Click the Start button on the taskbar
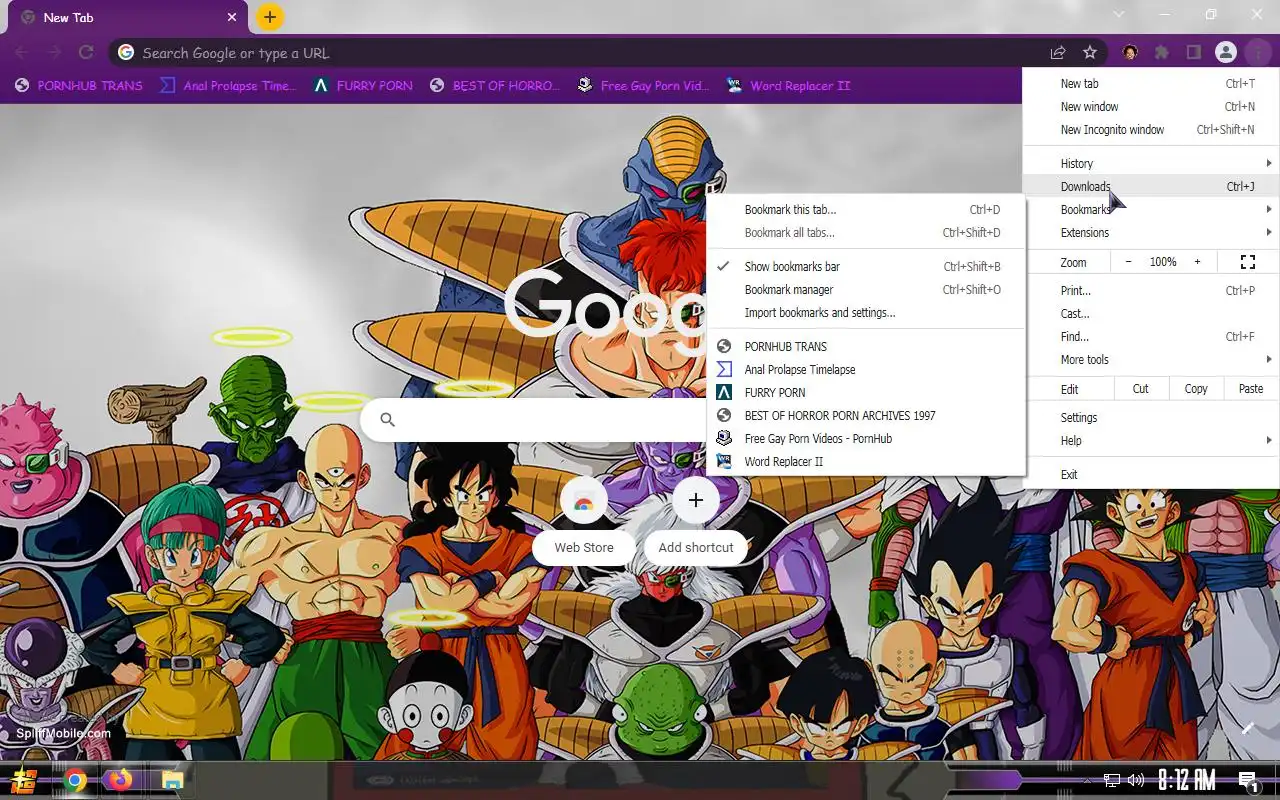Image resolution: width=1280 pixels, height=800 pixels. pyautogui.click(x=24, y=780)
